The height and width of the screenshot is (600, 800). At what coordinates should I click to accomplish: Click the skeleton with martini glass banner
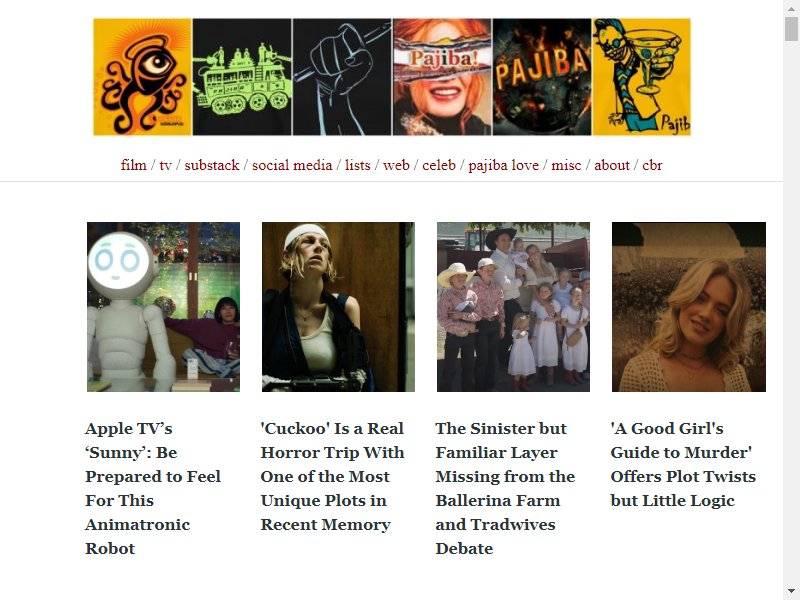[x=641, y=77]
